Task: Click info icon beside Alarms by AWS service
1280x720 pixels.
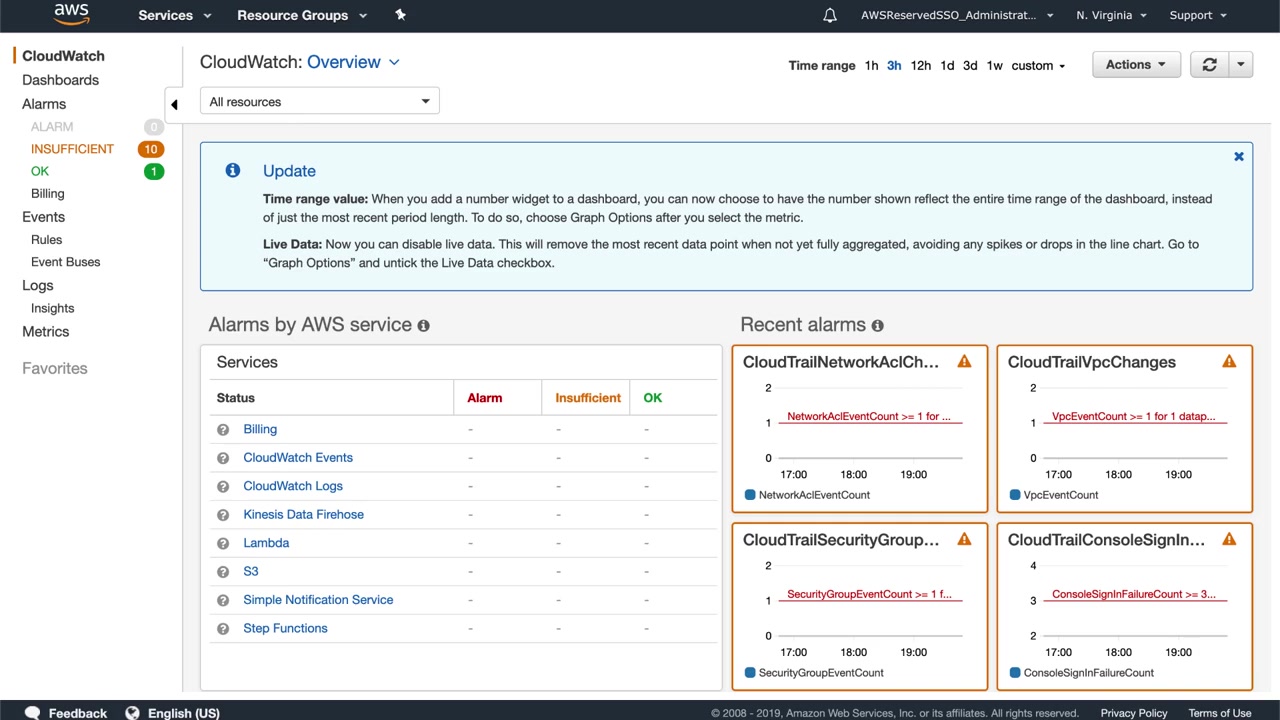Action: (x=423, y=326)
